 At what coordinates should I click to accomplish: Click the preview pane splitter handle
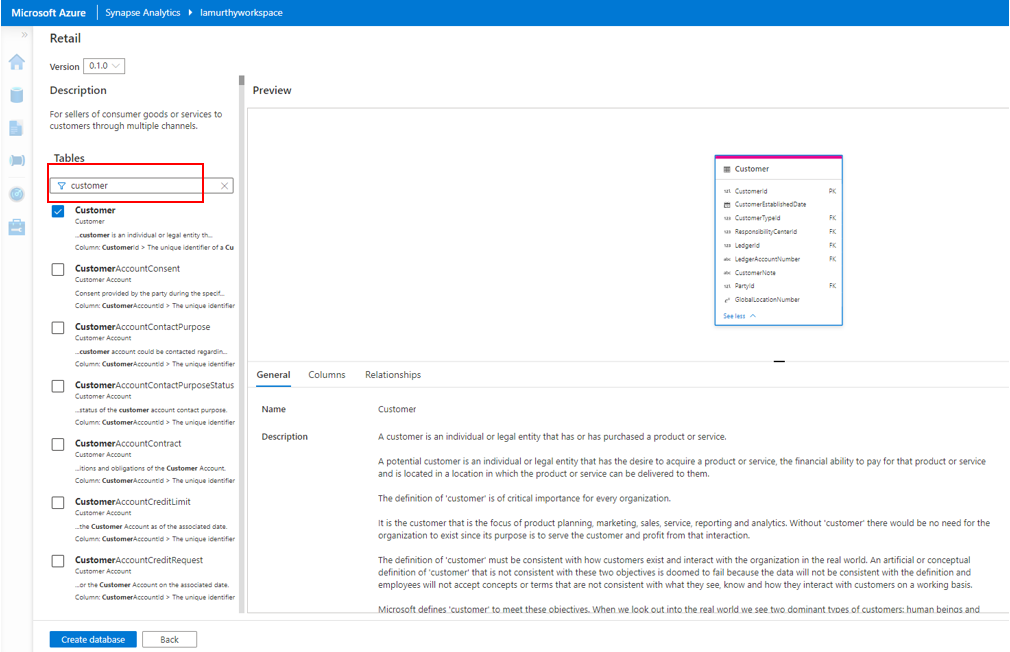779,361
